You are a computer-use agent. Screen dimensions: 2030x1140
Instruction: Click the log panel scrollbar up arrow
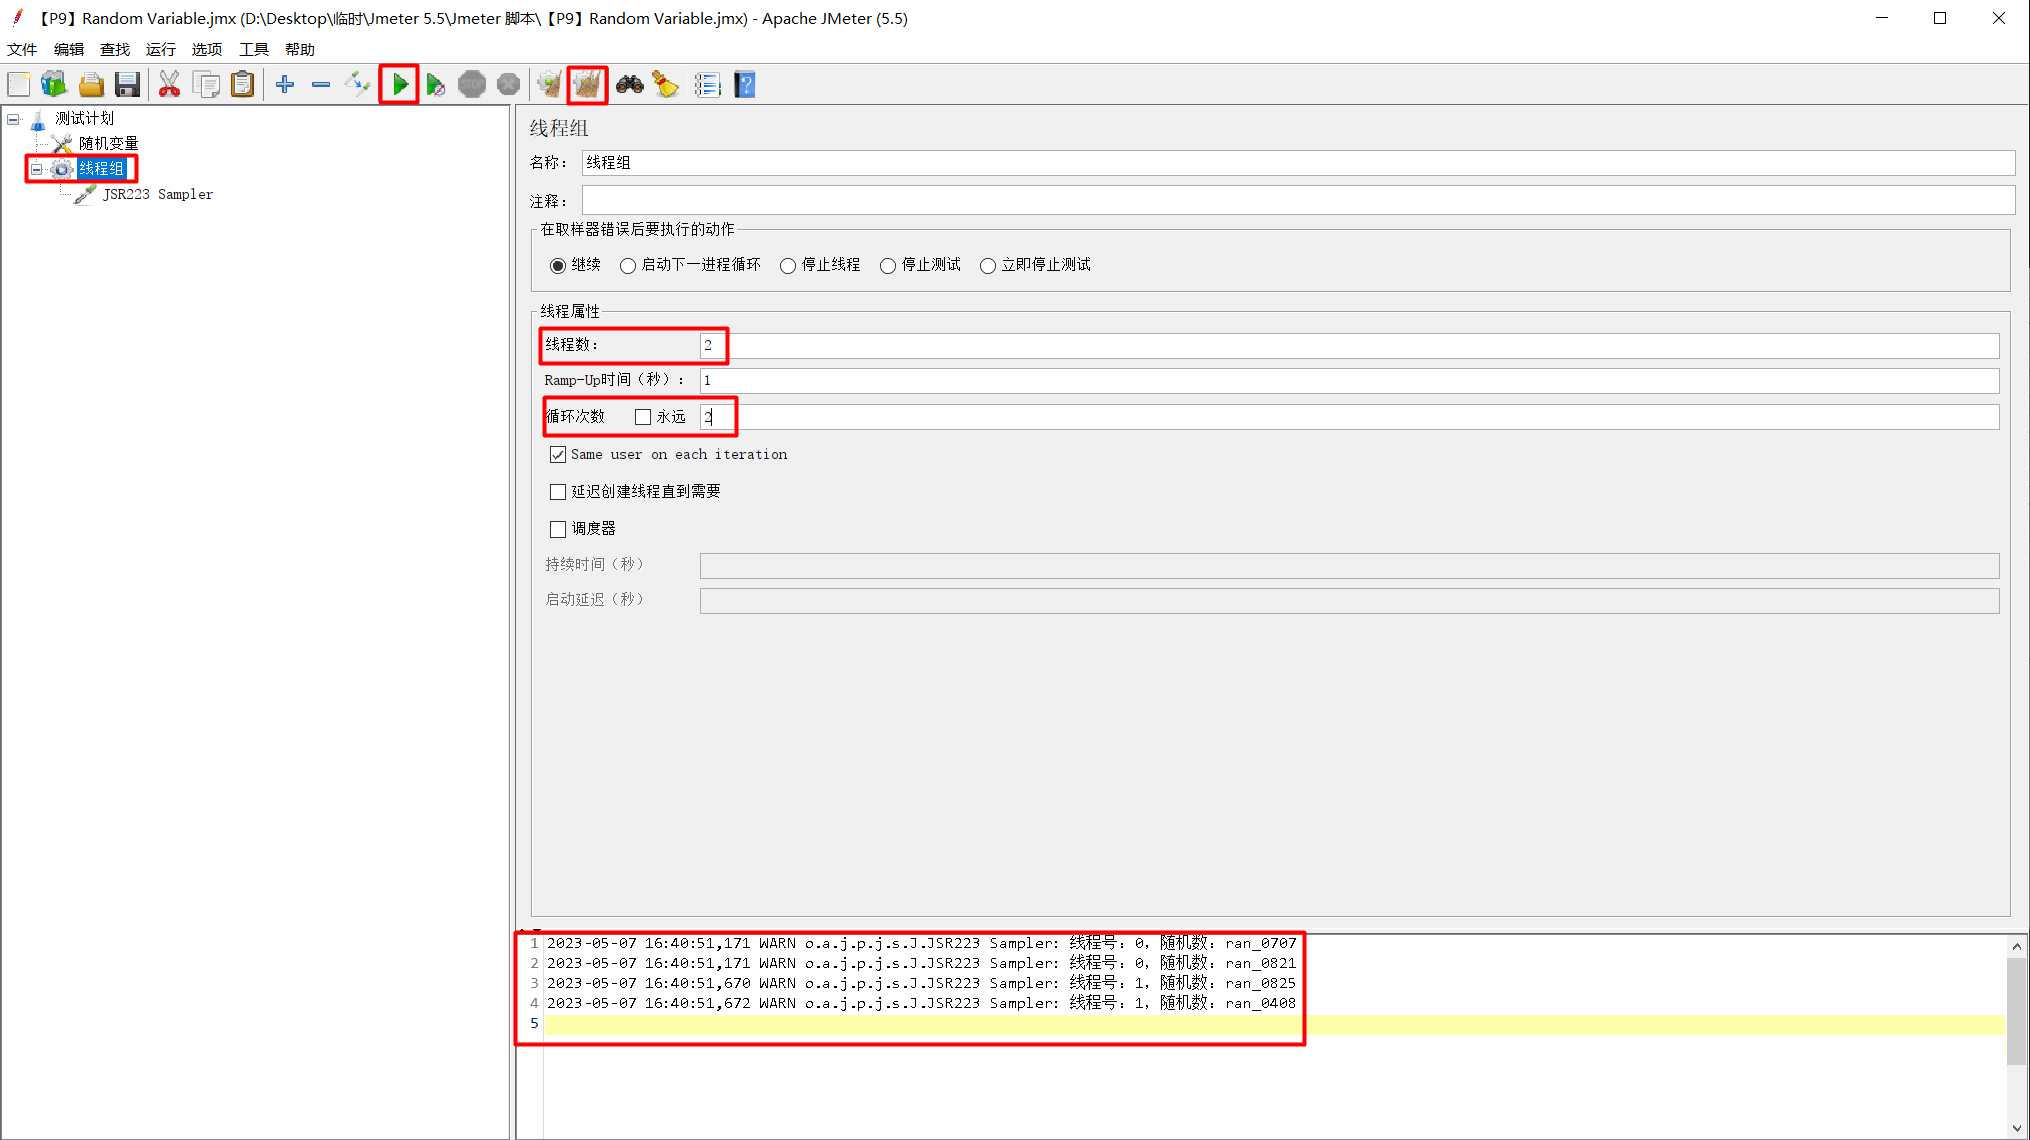click(2016, 946)
